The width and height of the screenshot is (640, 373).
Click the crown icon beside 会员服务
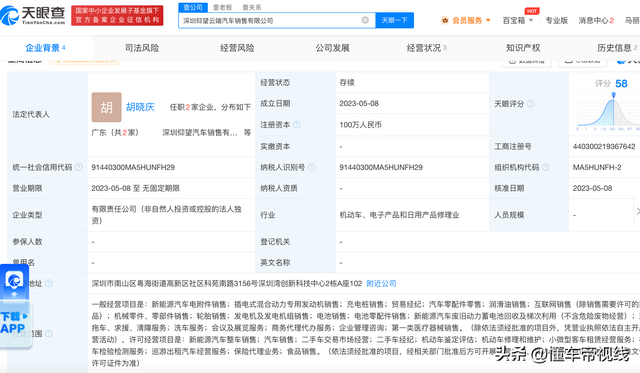[445, 20]
